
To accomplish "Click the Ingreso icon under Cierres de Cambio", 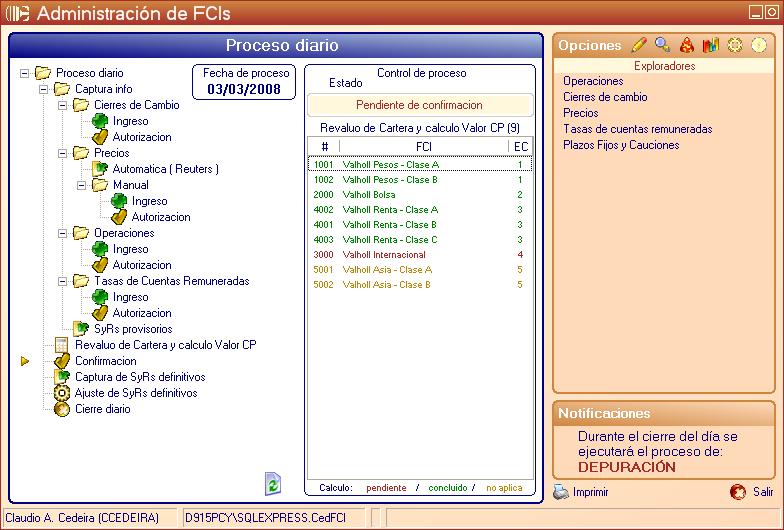I will [x=100, y=121].
